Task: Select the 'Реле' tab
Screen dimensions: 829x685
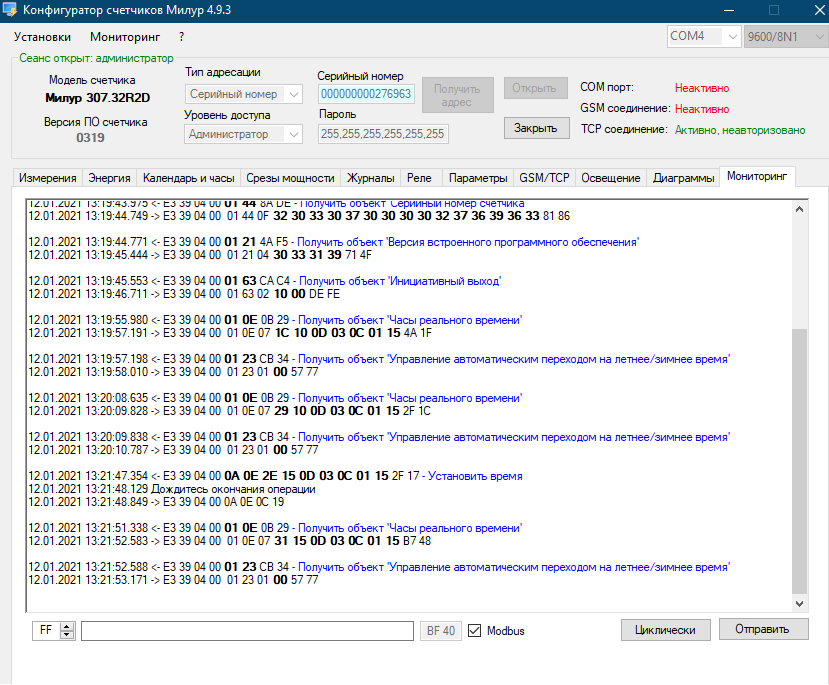Action: pos(419,178)
